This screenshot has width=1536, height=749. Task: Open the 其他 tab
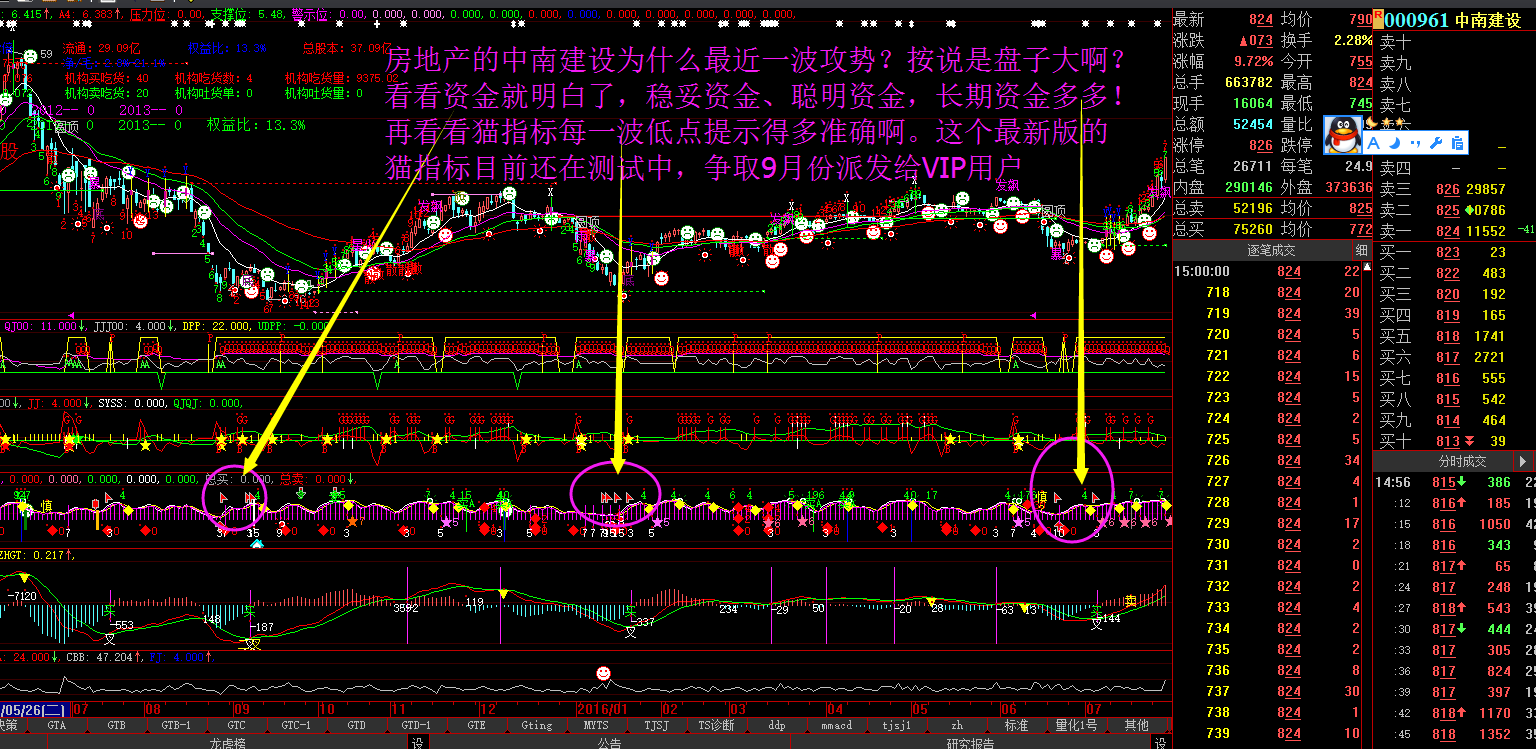[1136, 725]
